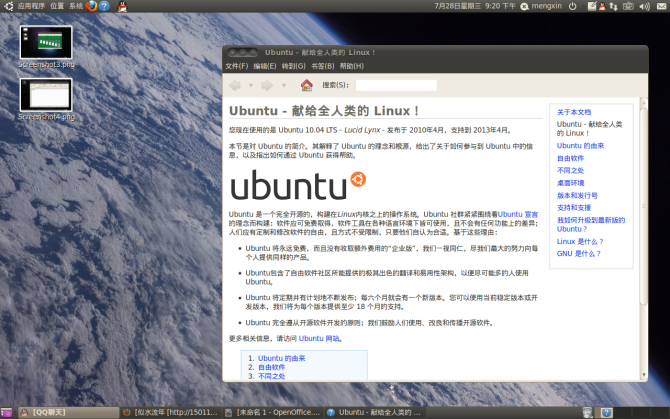670x419 pixels.
Task: Open the mengxin user status menu
Action: 541,6
